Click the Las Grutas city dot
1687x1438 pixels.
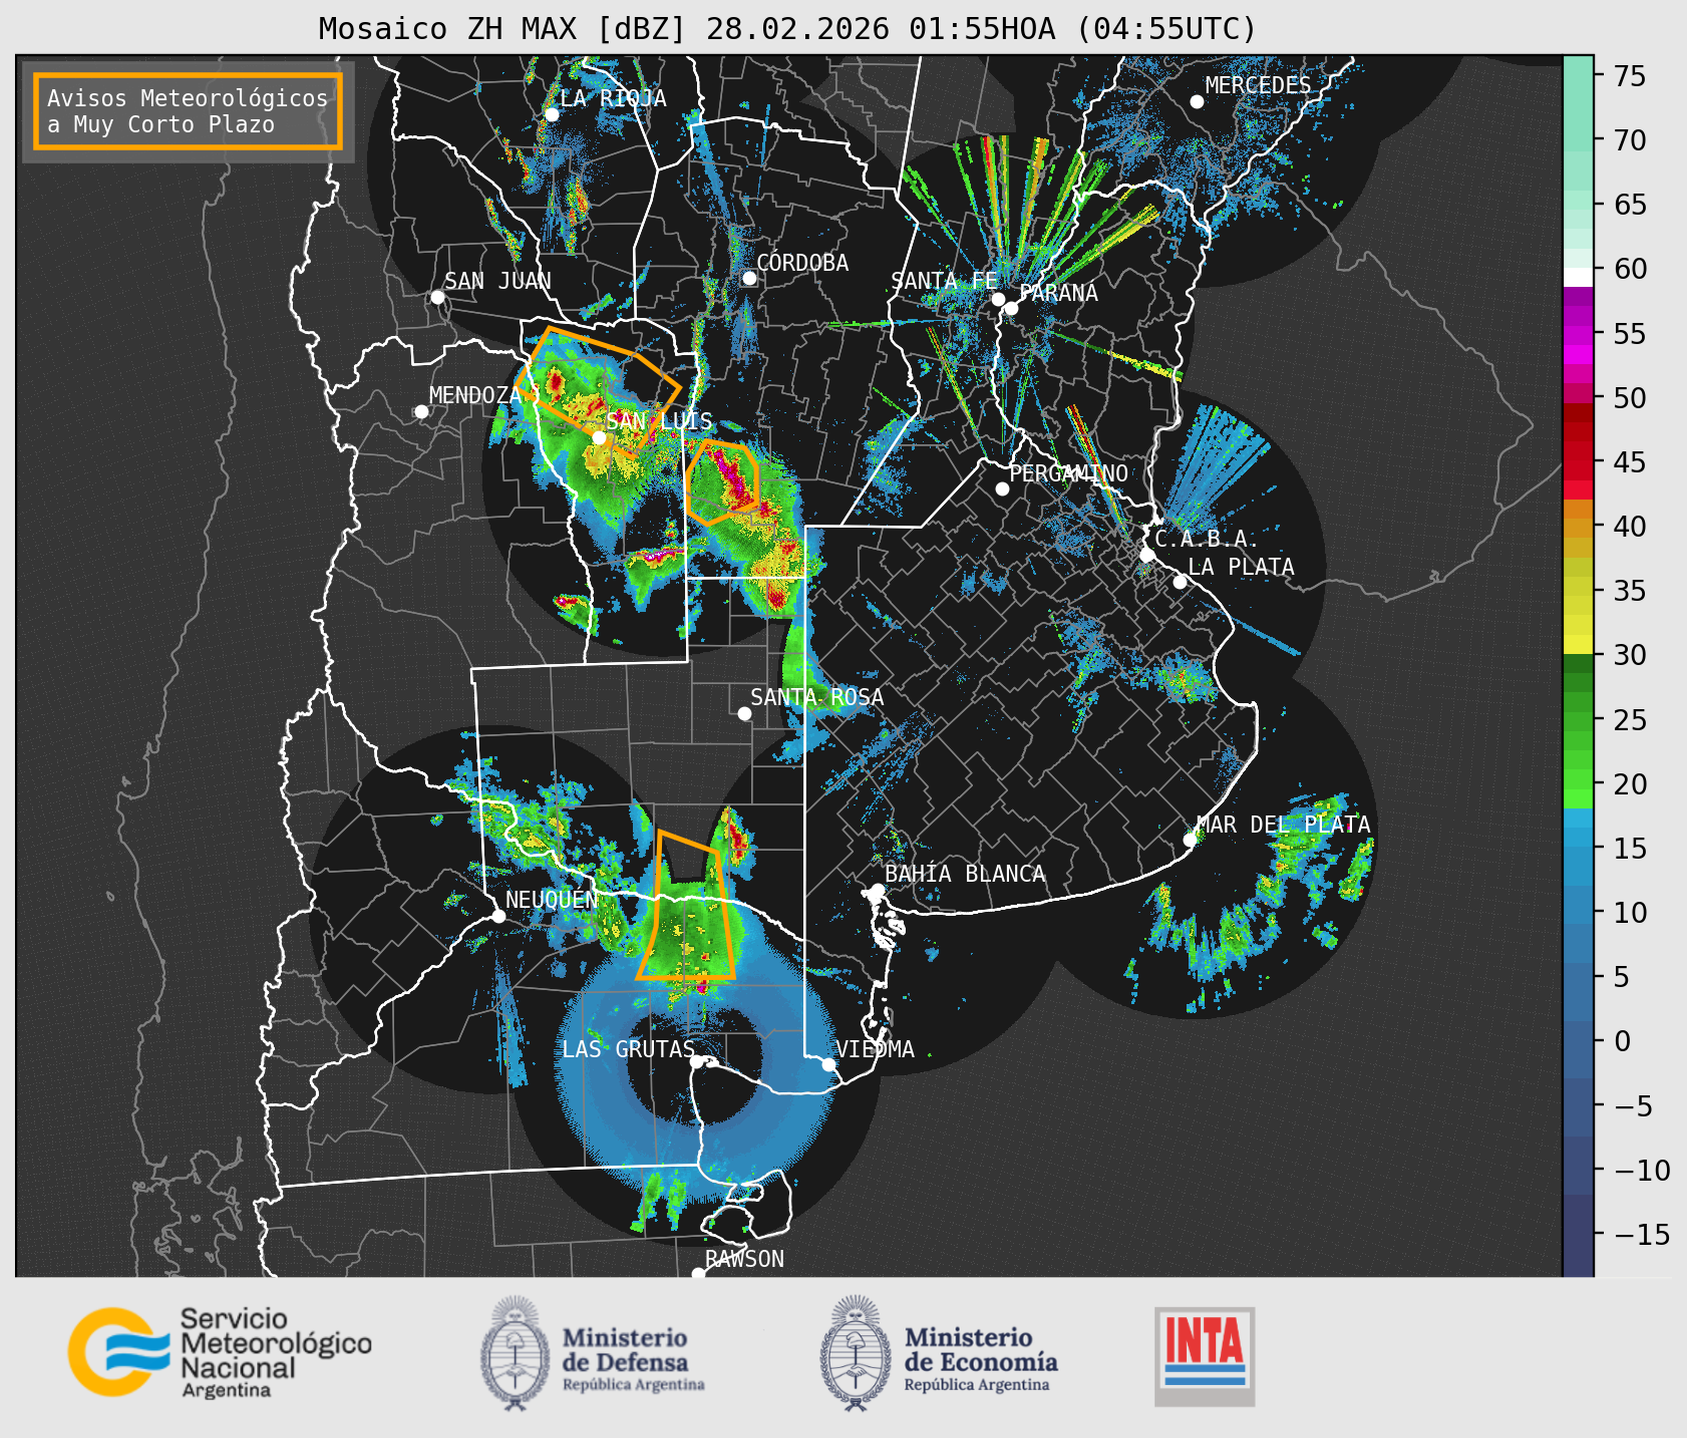(697, 1062)
